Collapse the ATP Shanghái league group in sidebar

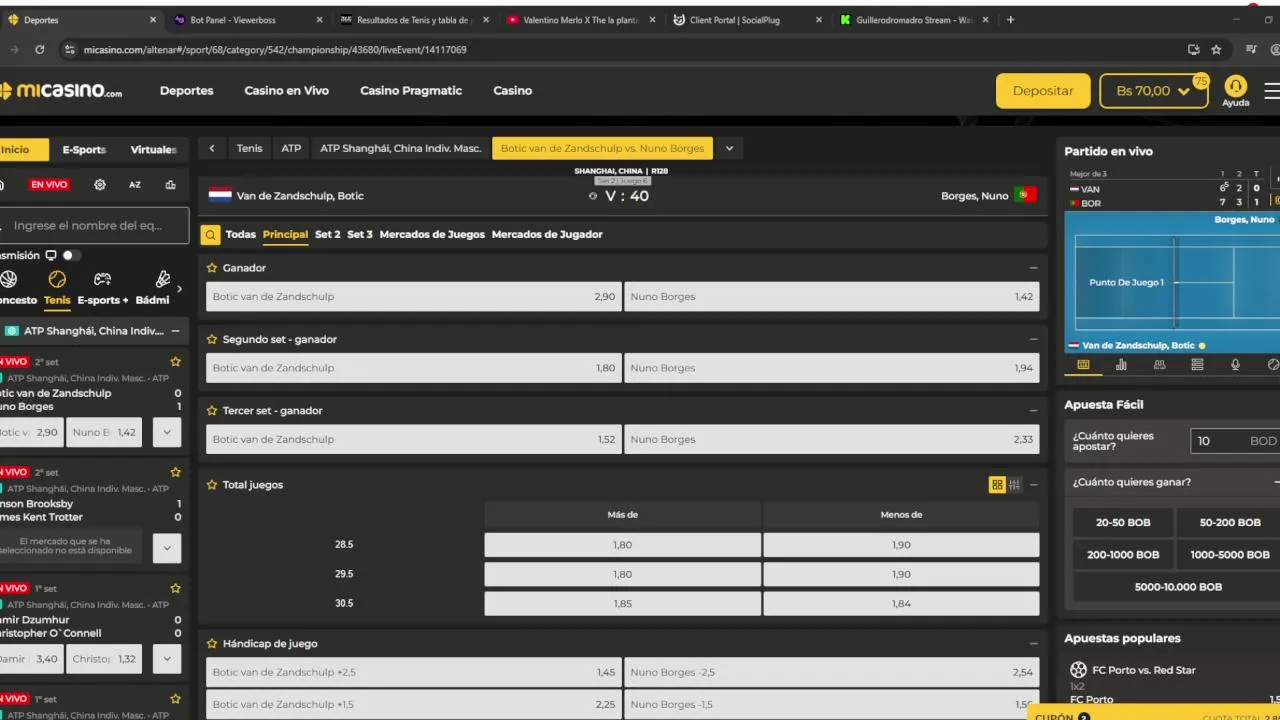click(x=176, y=331)
